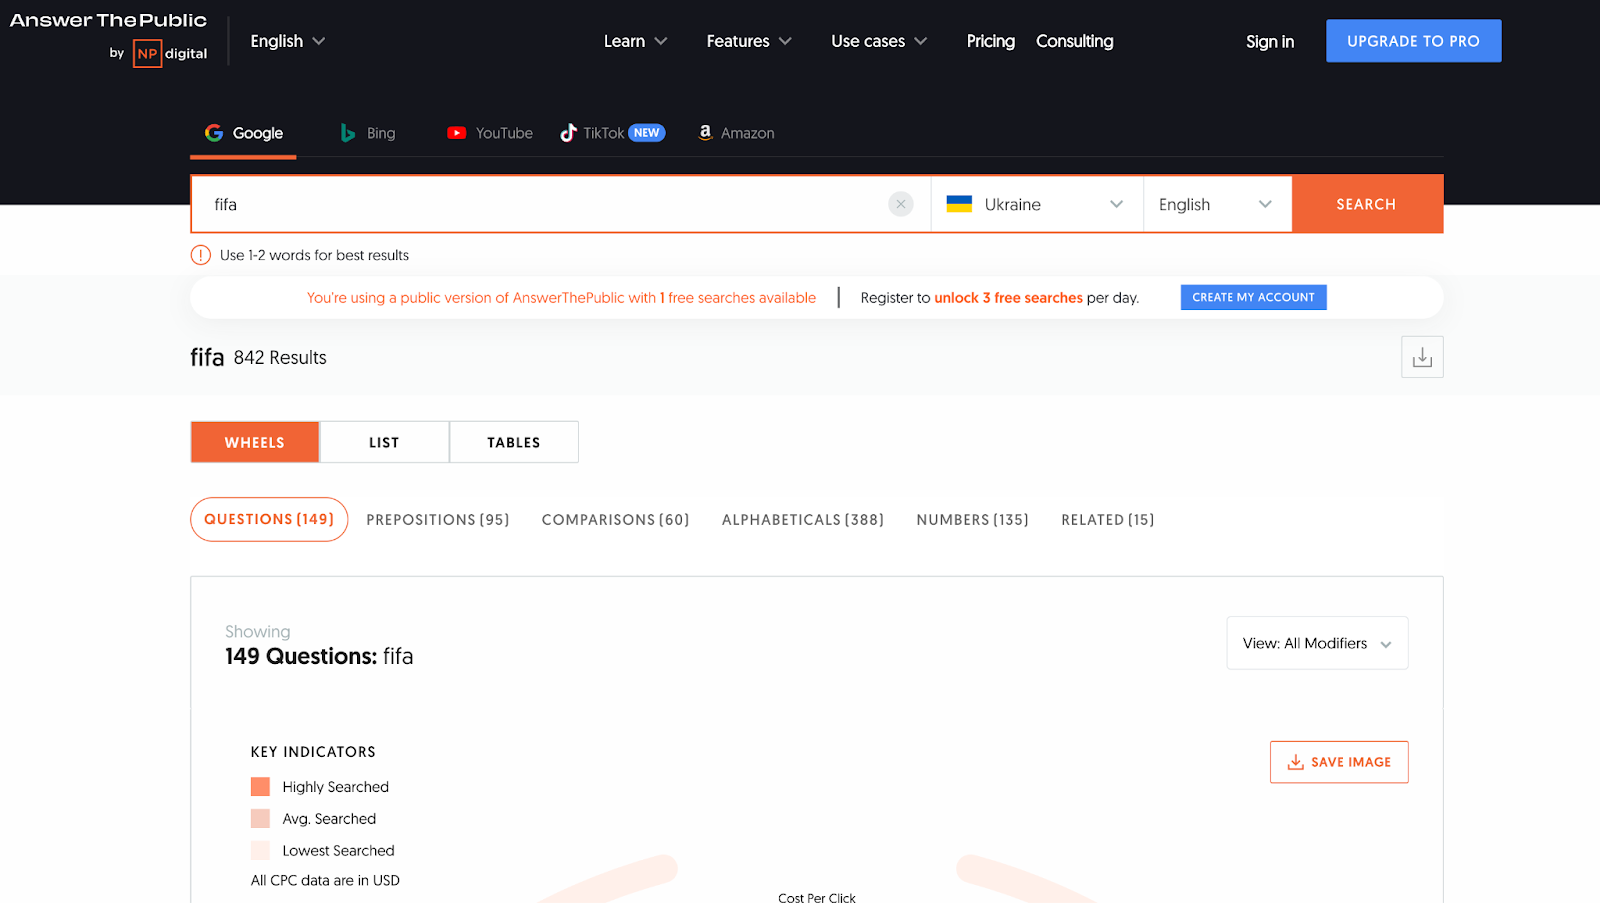
Task: Click the orange Search button
Action: [1366, 204]
